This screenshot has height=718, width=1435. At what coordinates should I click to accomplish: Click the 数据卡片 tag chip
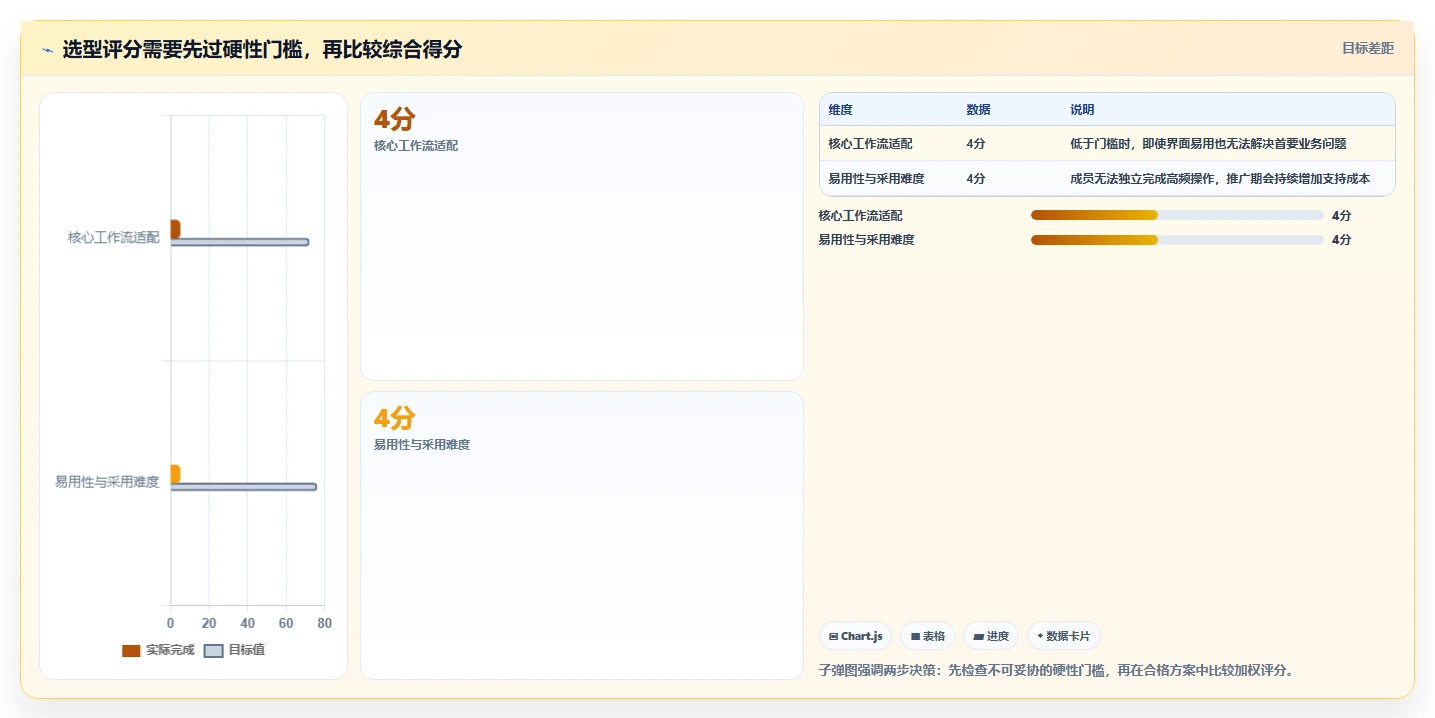coord(1064,636)
